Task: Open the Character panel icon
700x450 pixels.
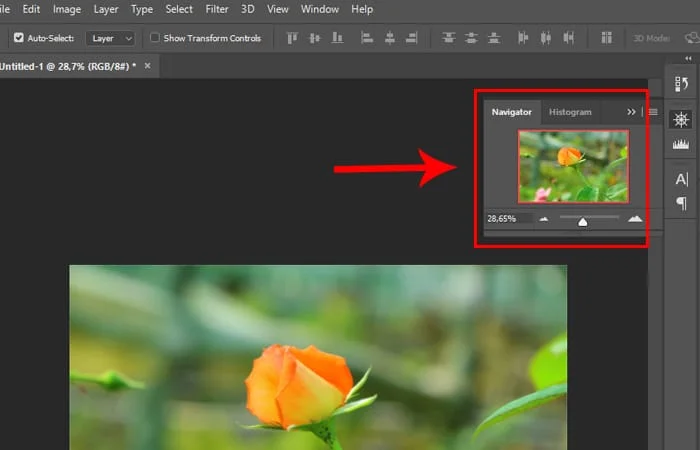Action: tap(681, 179)
